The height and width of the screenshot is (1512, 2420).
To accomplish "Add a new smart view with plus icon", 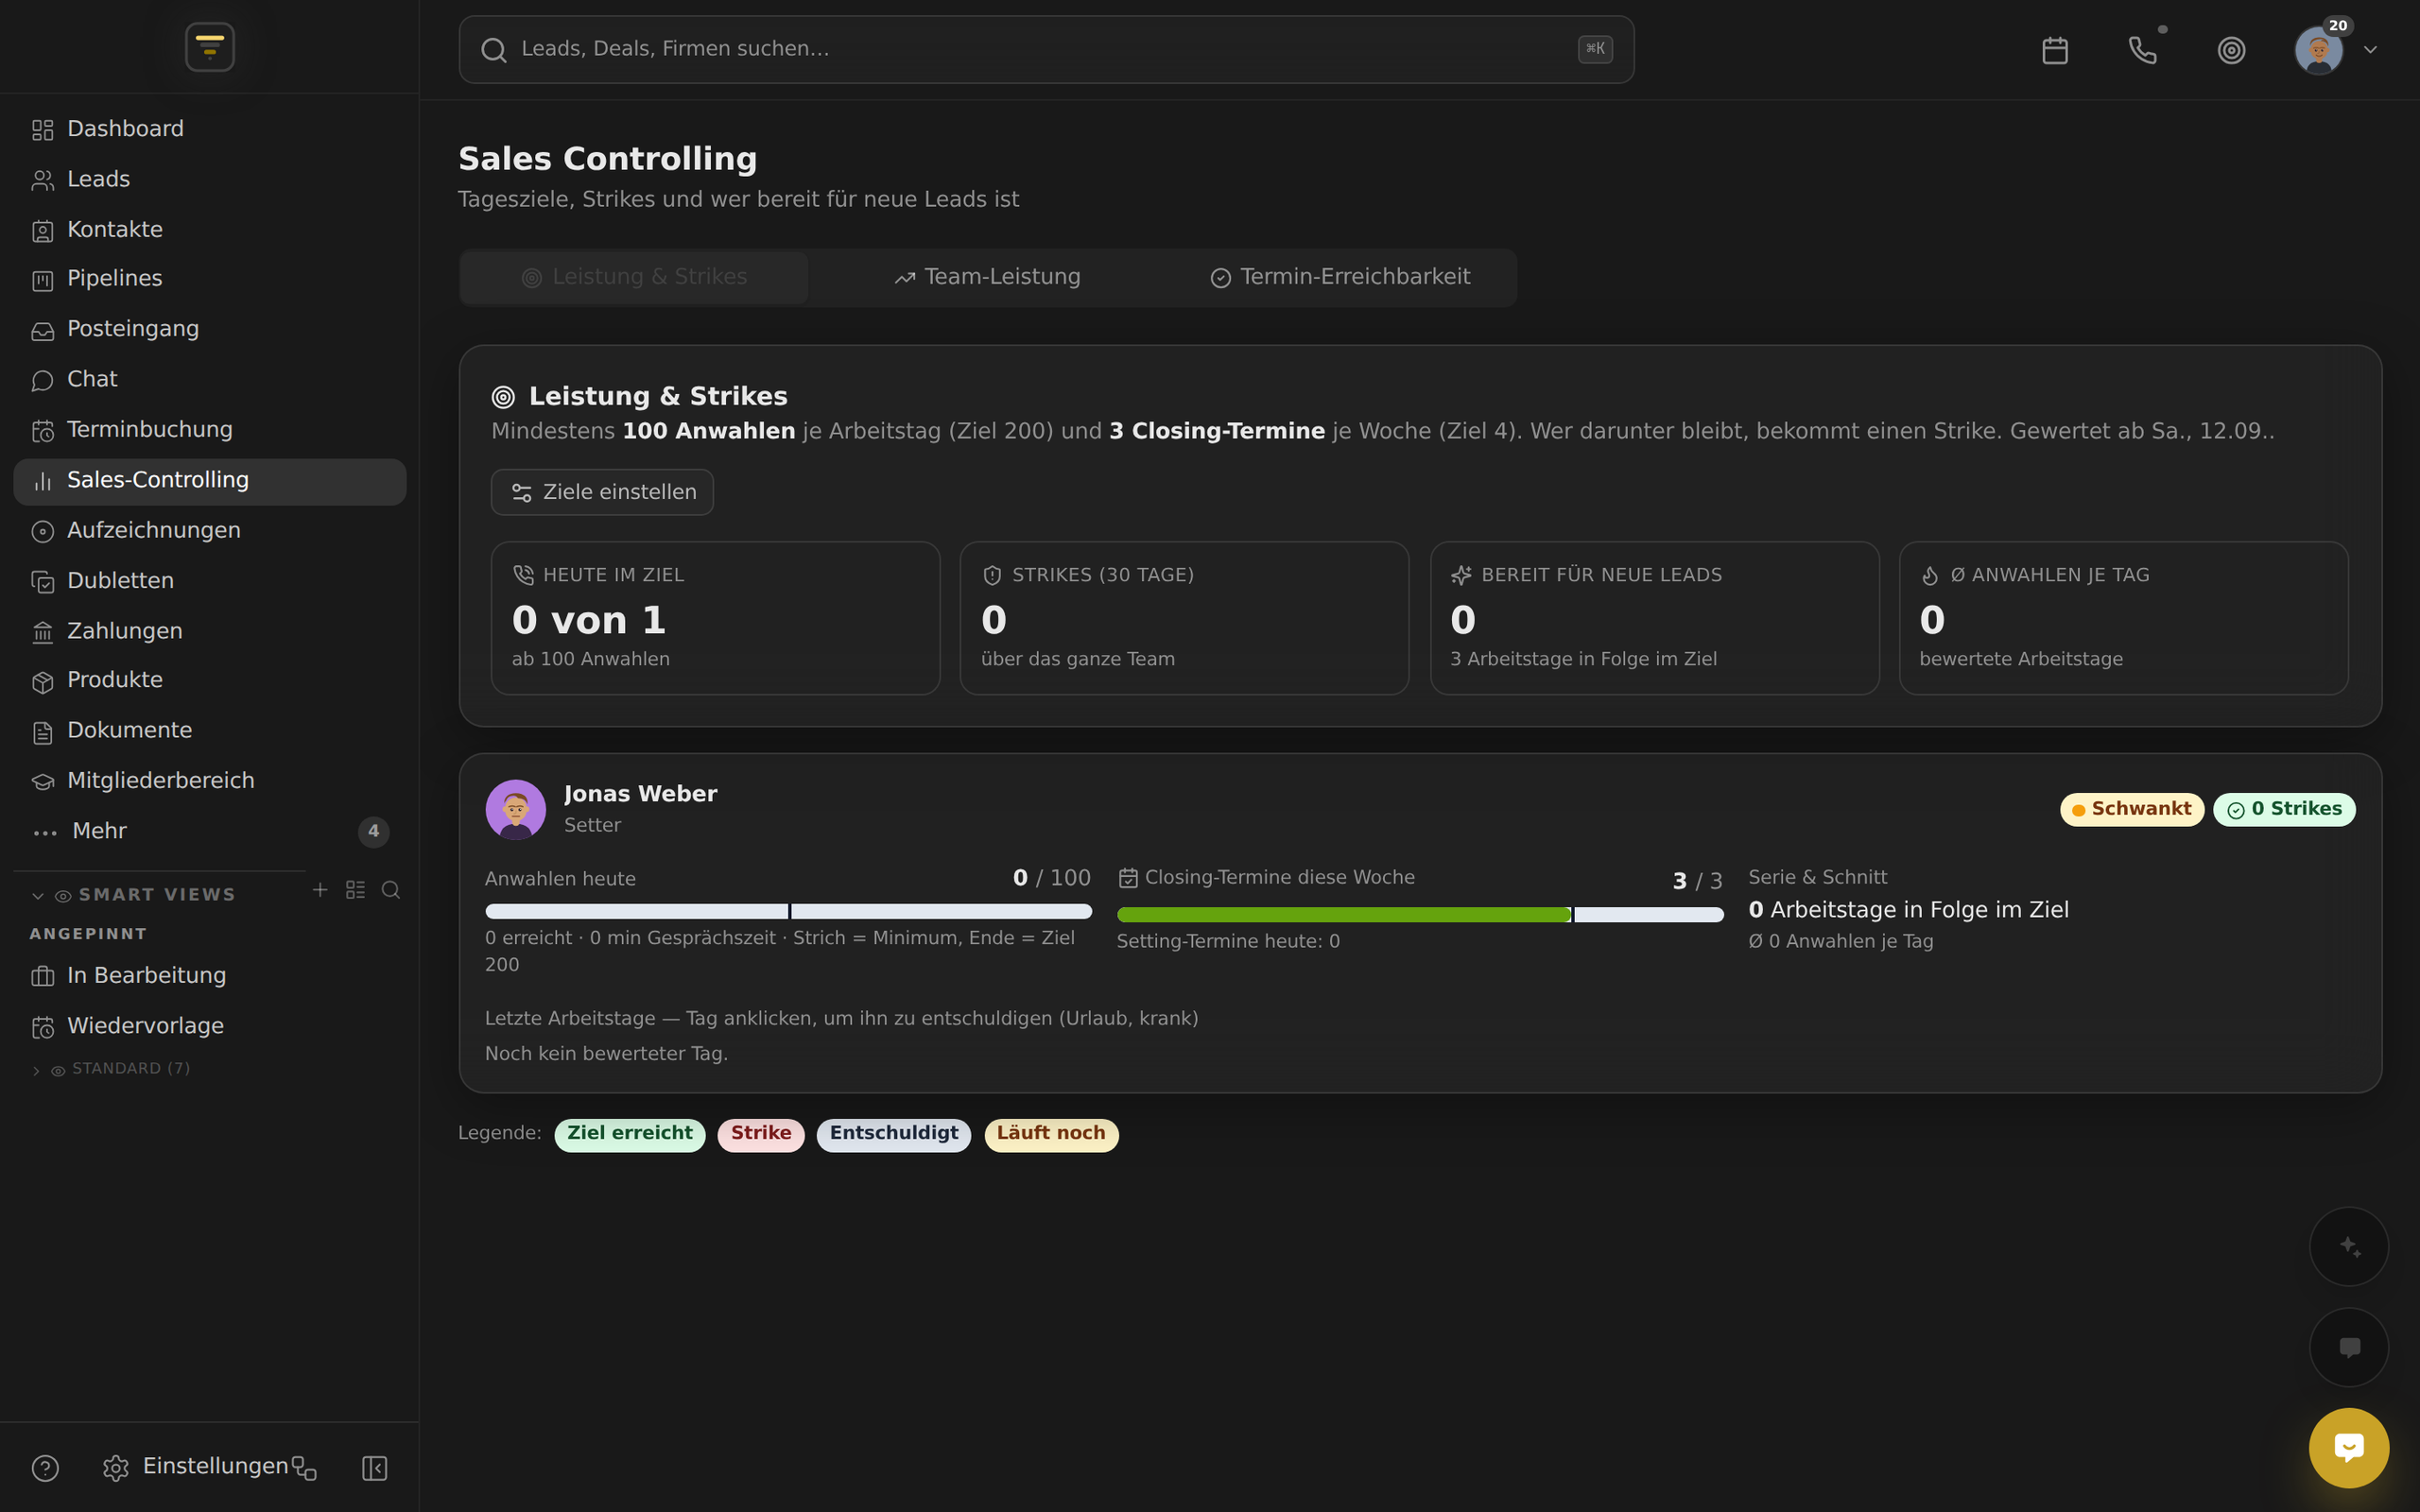I will (320, 889).
